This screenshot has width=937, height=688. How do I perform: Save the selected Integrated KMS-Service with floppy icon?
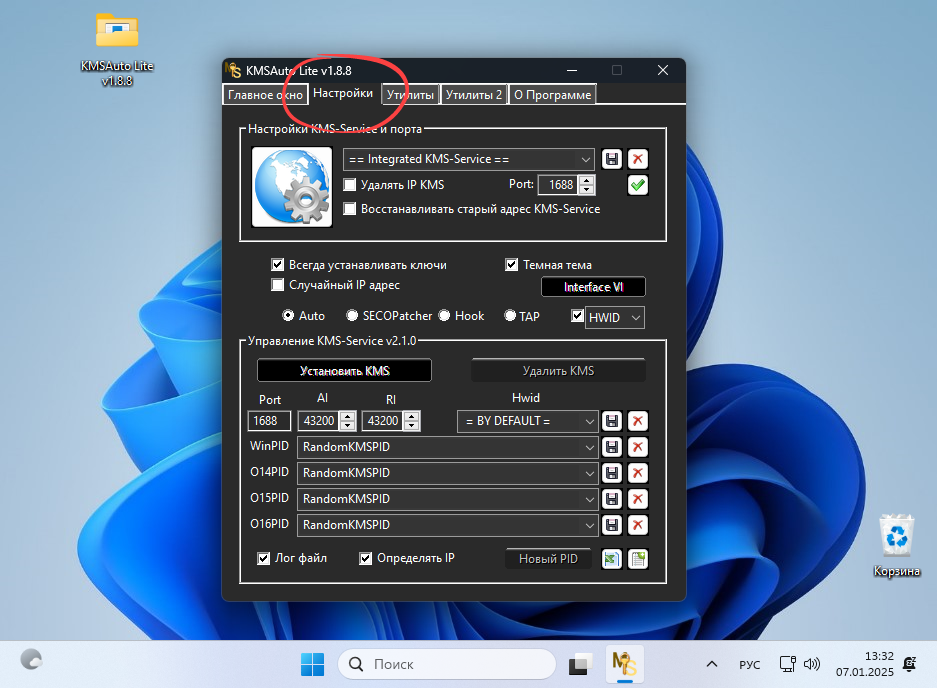pos(611,158)
